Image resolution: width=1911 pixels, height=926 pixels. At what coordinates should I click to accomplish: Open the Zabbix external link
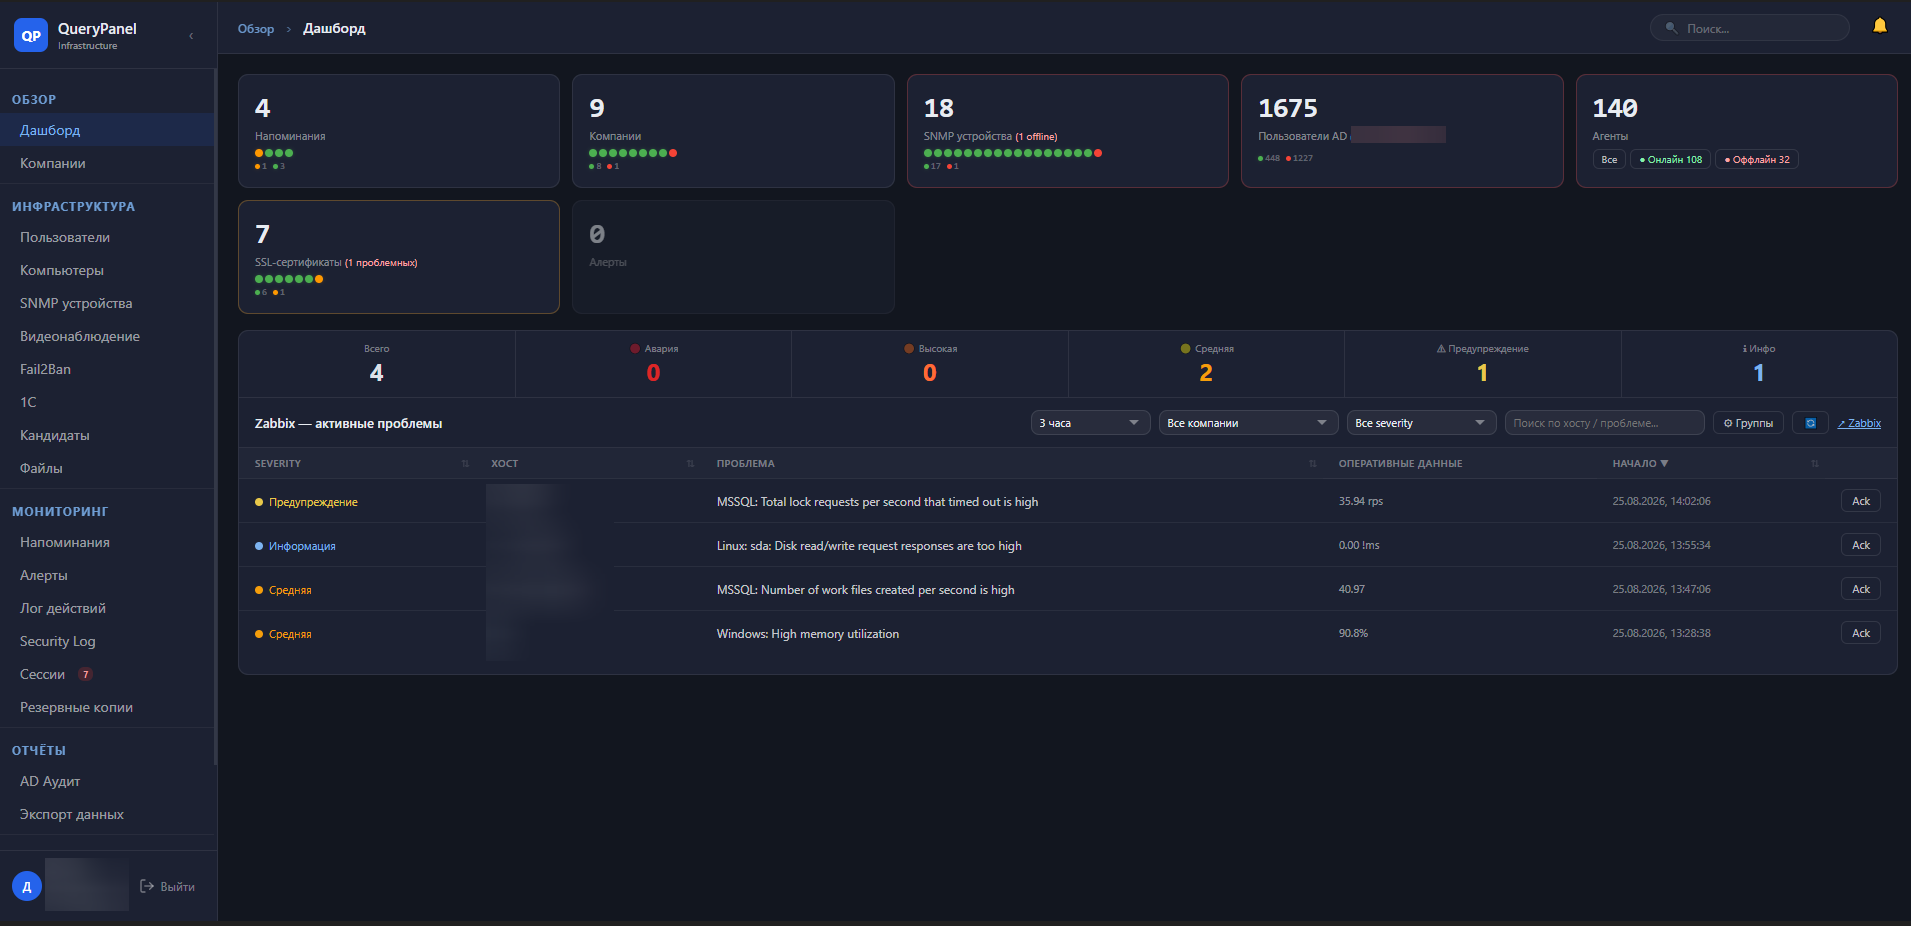tap(1859, 423)
